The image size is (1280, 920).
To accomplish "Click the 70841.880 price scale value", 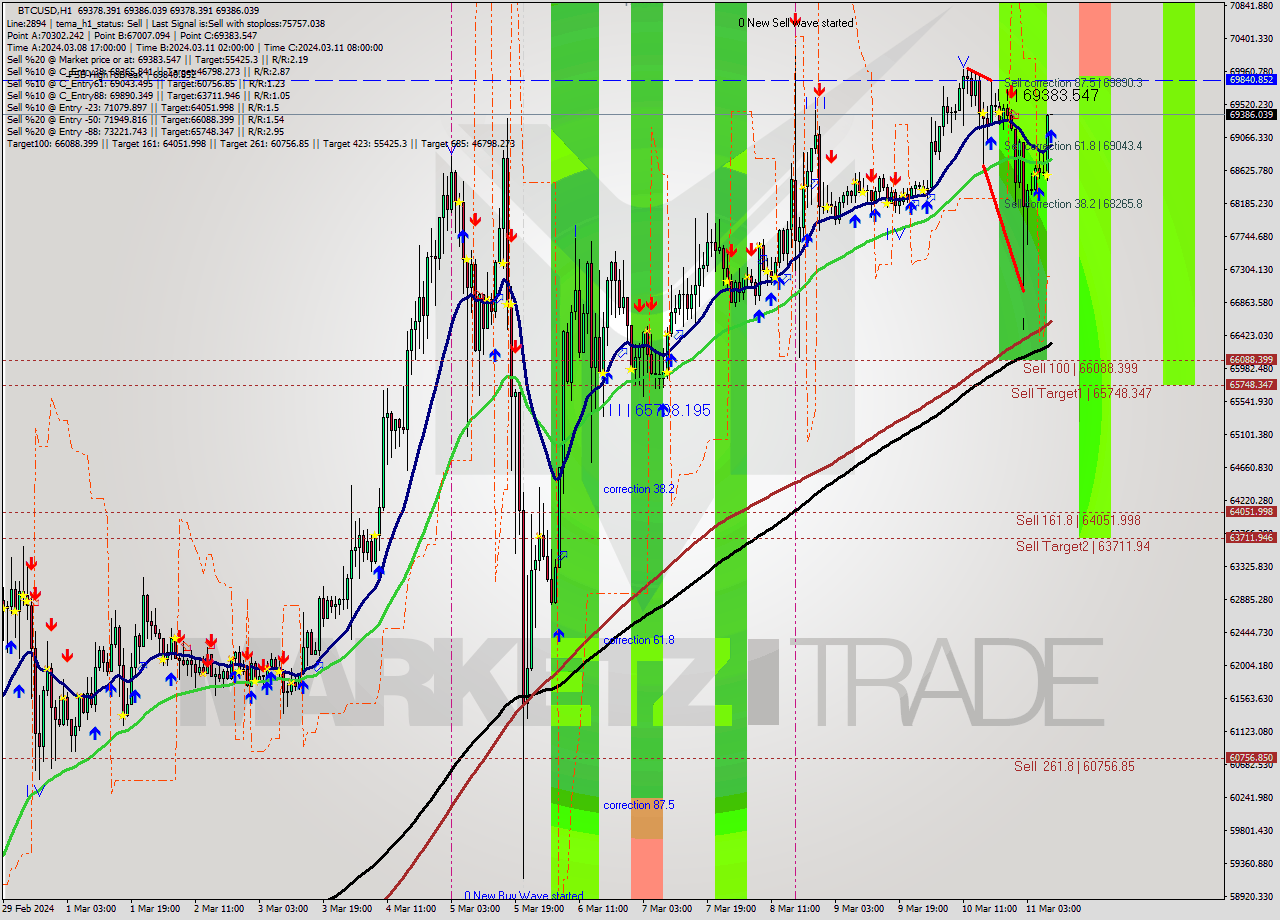I will [1250, 6].
